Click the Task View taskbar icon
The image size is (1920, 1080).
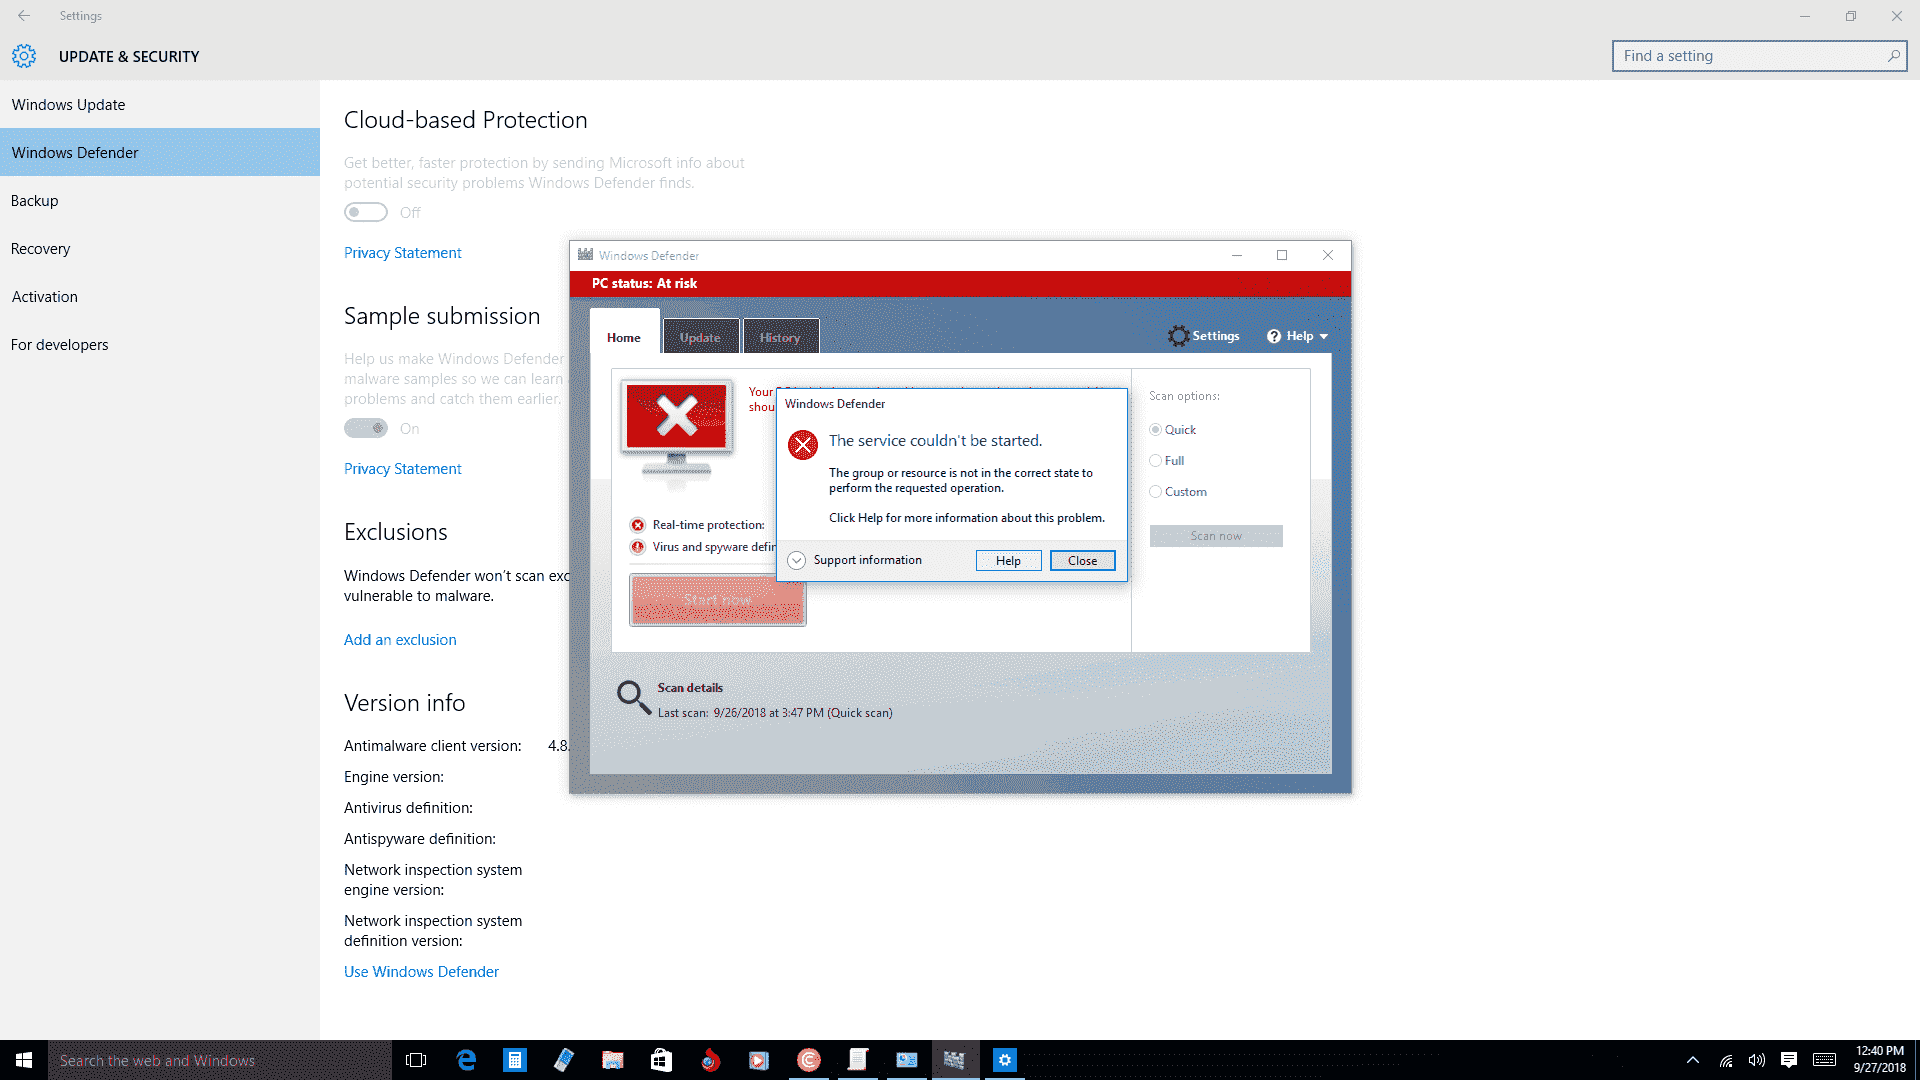click(x=416, y=1060)
